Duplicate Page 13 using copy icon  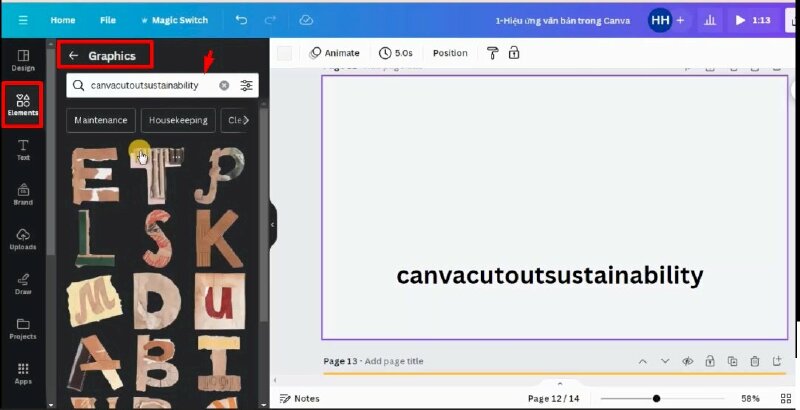[x=732, y=361]
